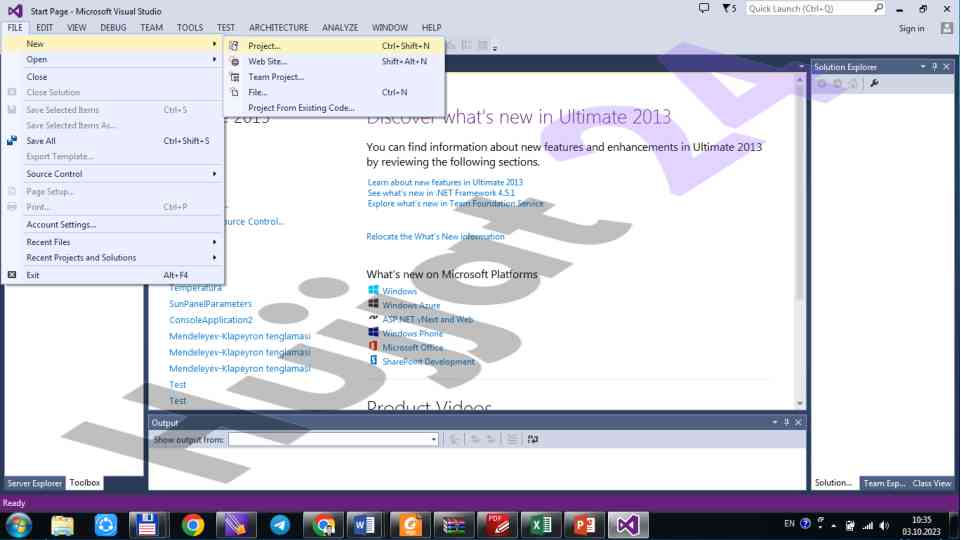Open the Start Page tab list dropdown arrow
This screenshot has width=961, height=540.
pyautogui.click(x=801, y=66)
